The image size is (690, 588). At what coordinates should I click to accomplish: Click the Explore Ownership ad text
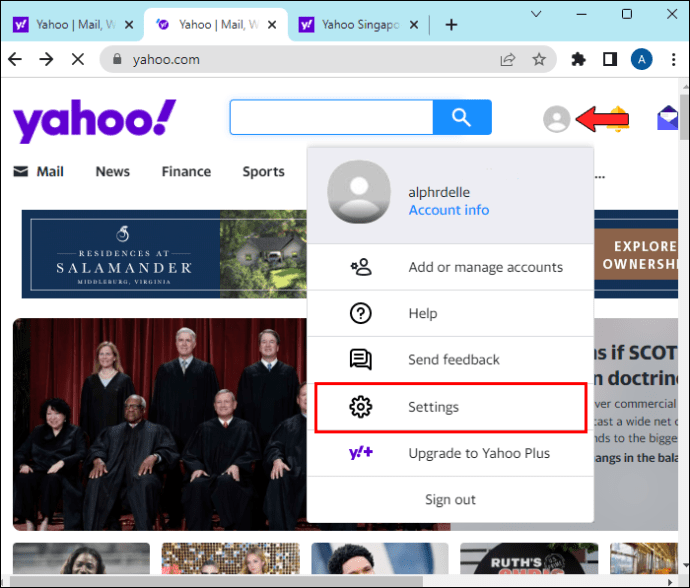639,255
